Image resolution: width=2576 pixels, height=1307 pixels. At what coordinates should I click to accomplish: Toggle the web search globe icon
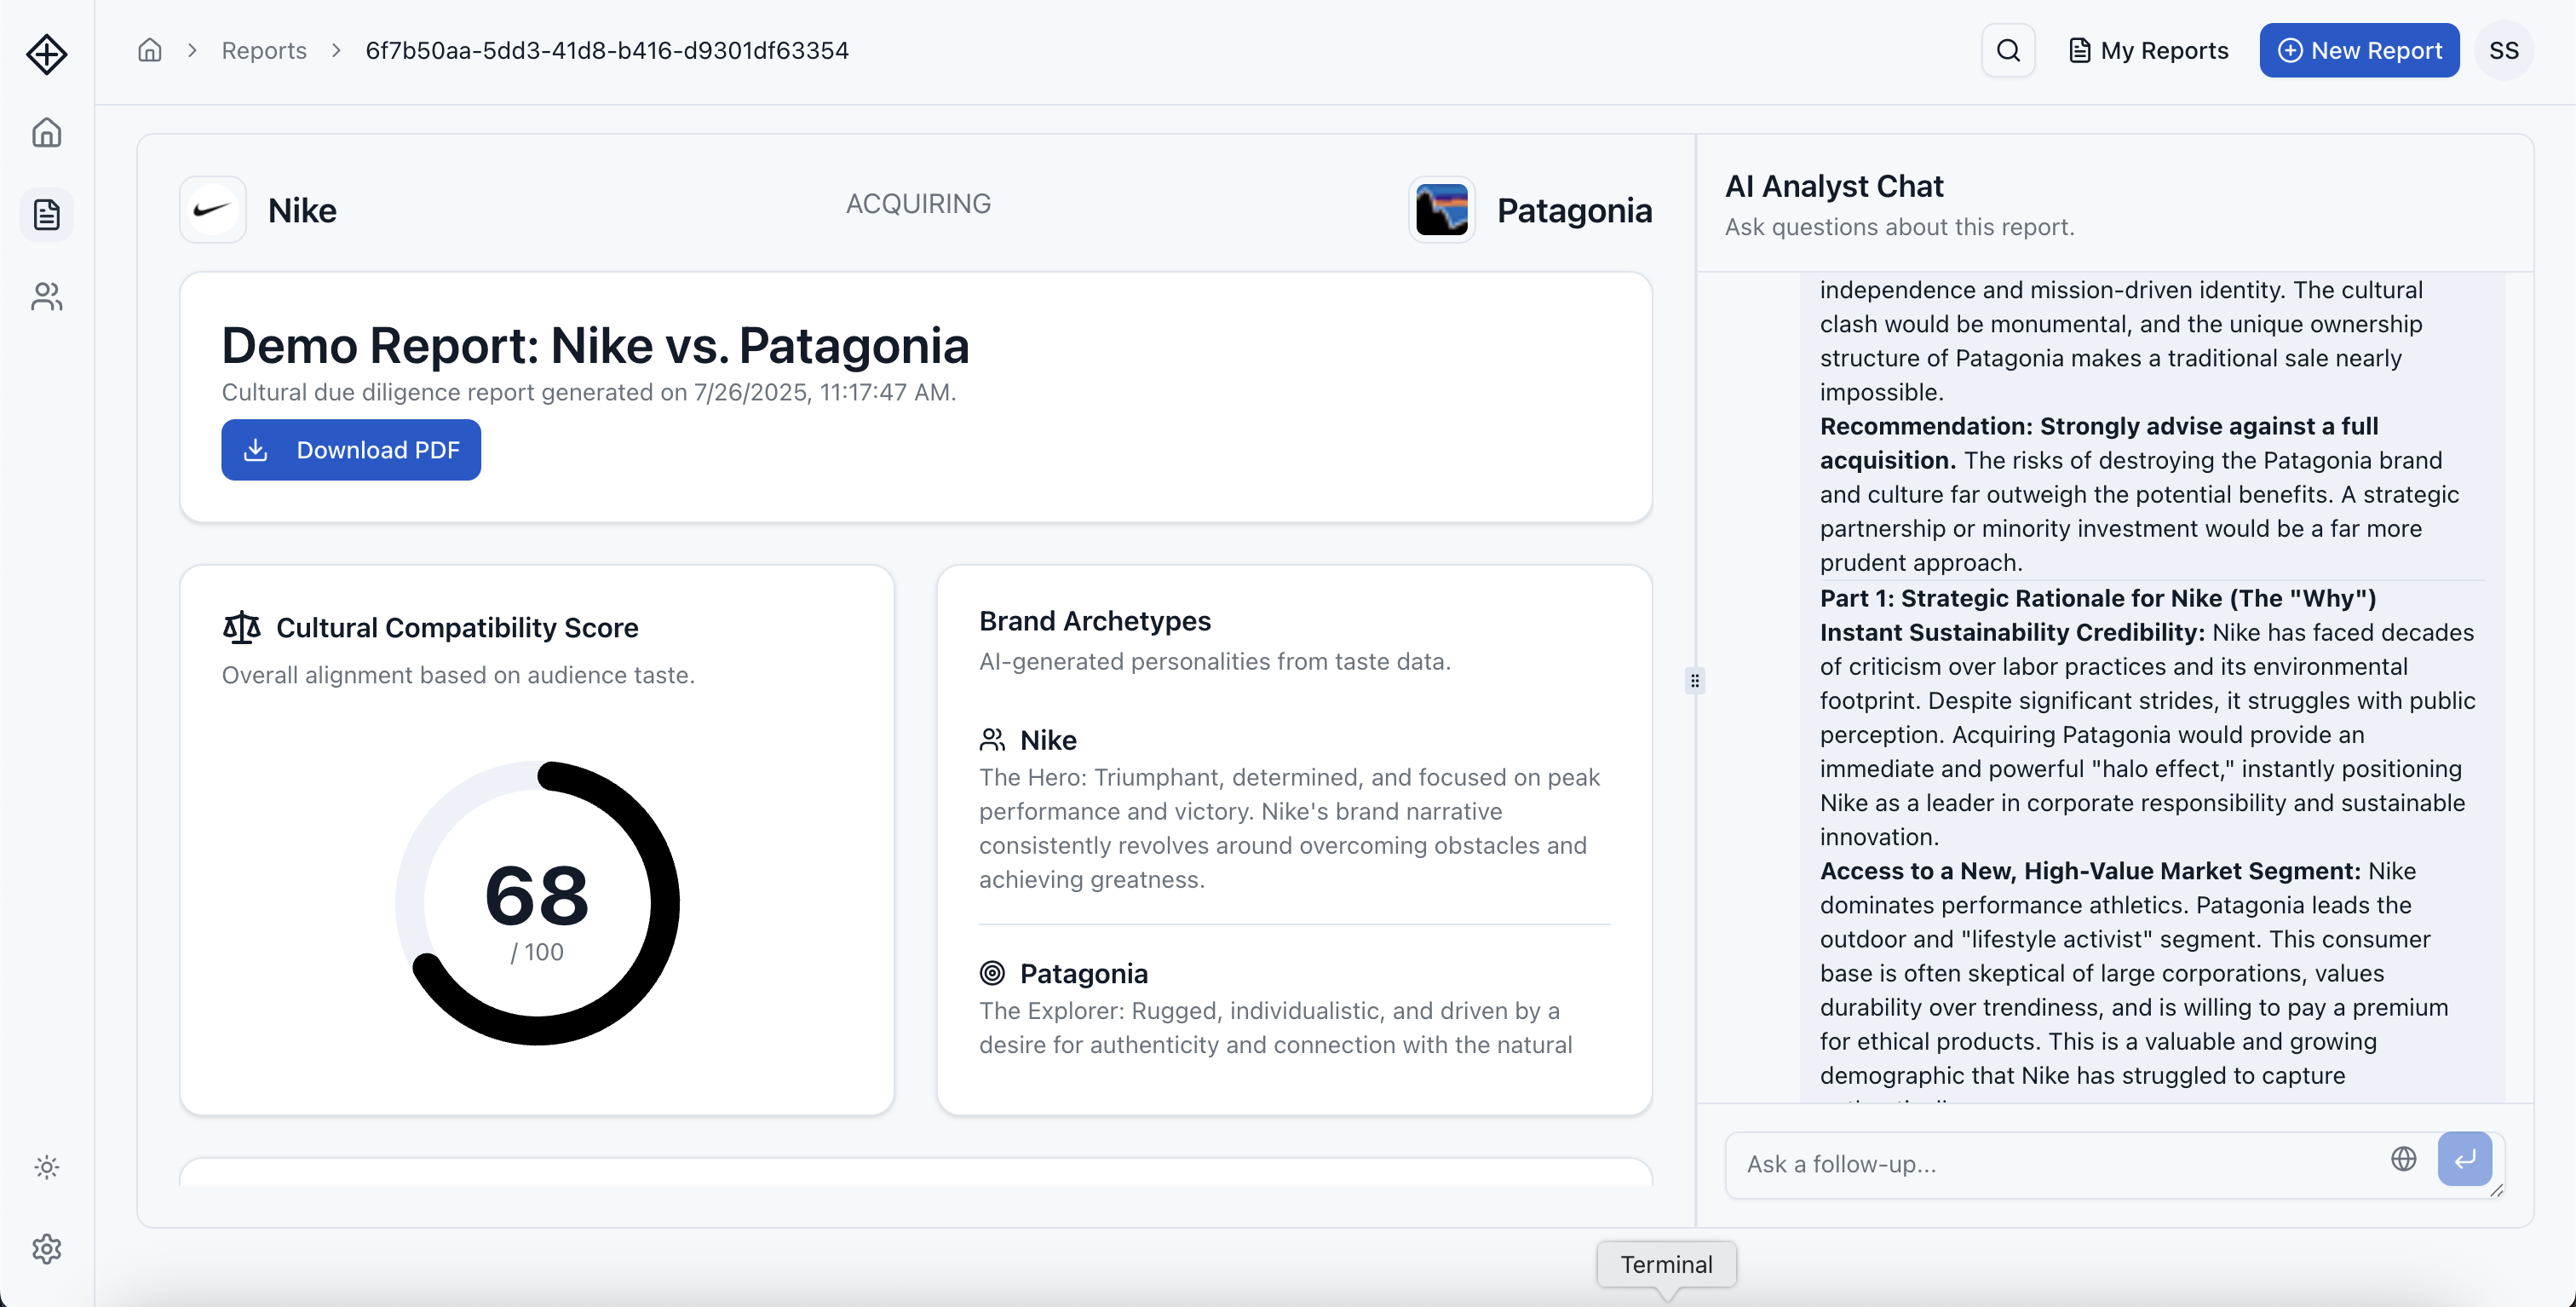click(x=2403, y=1159)
